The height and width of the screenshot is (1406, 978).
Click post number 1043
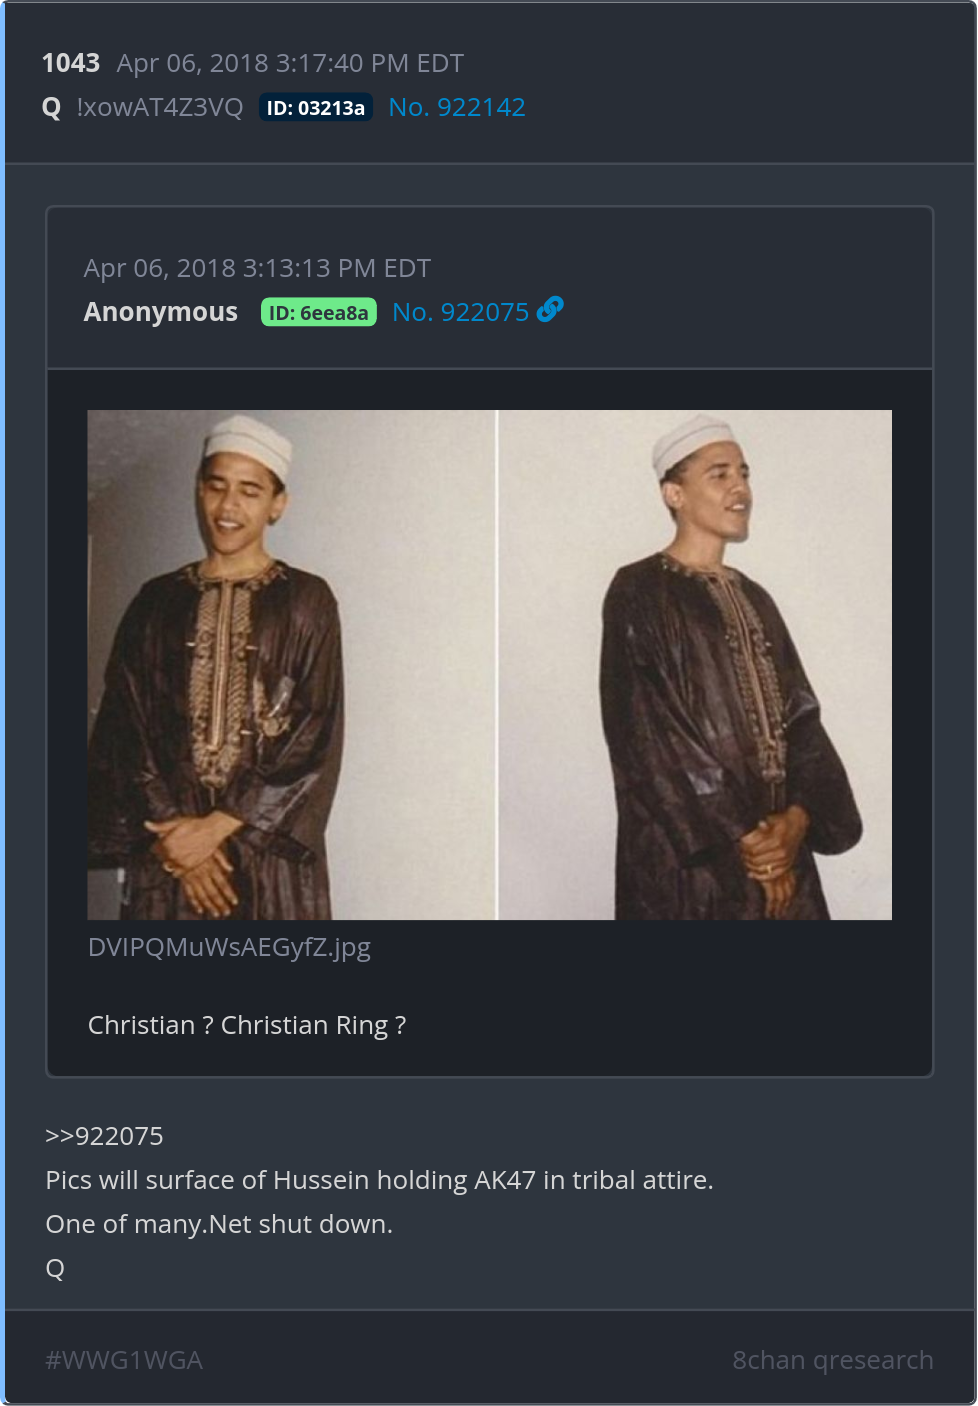coord(71,63)
